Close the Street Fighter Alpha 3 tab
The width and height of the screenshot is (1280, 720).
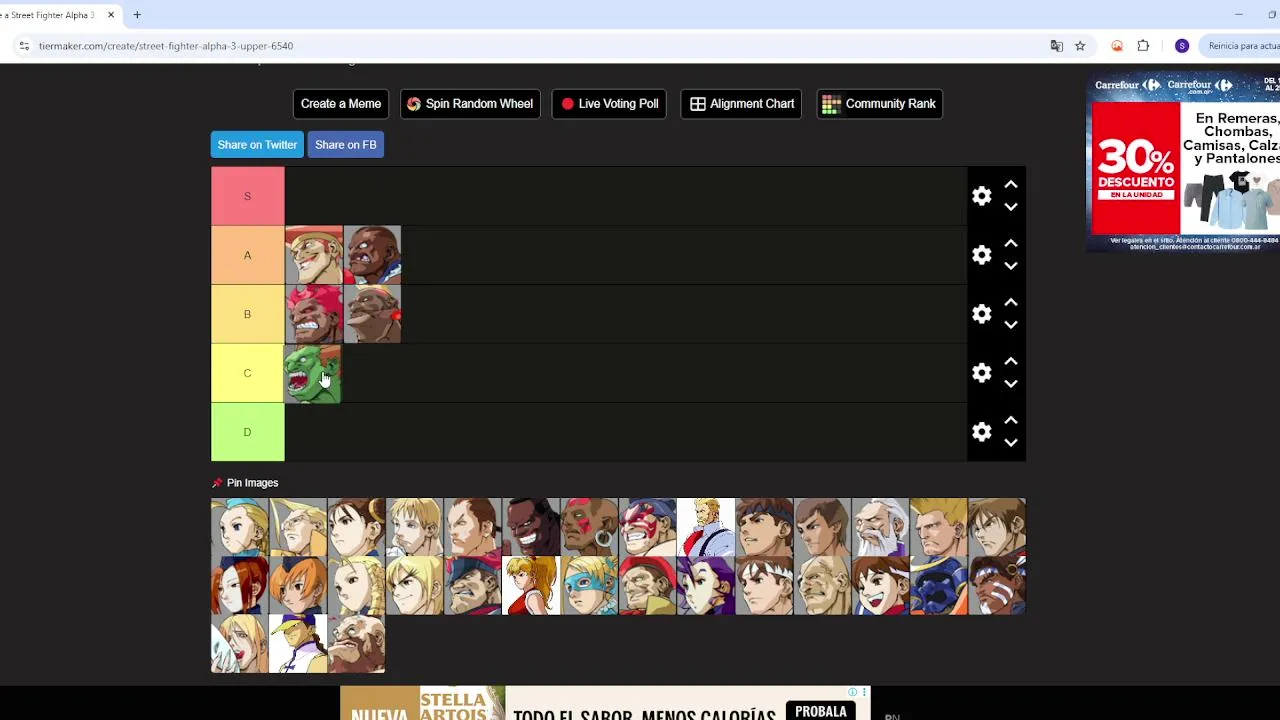point(111,15)
